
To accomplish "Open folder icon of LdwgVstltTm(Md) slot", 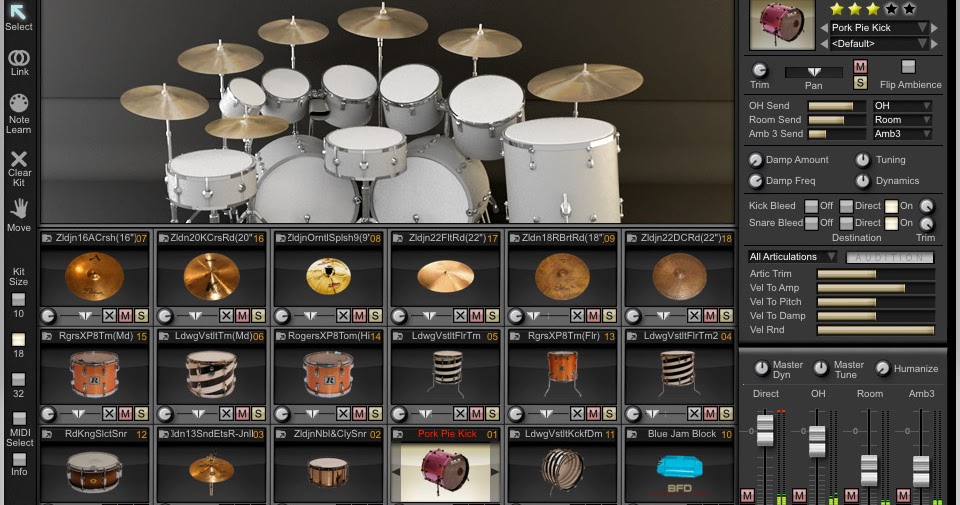I will click(x=164, y=336).
